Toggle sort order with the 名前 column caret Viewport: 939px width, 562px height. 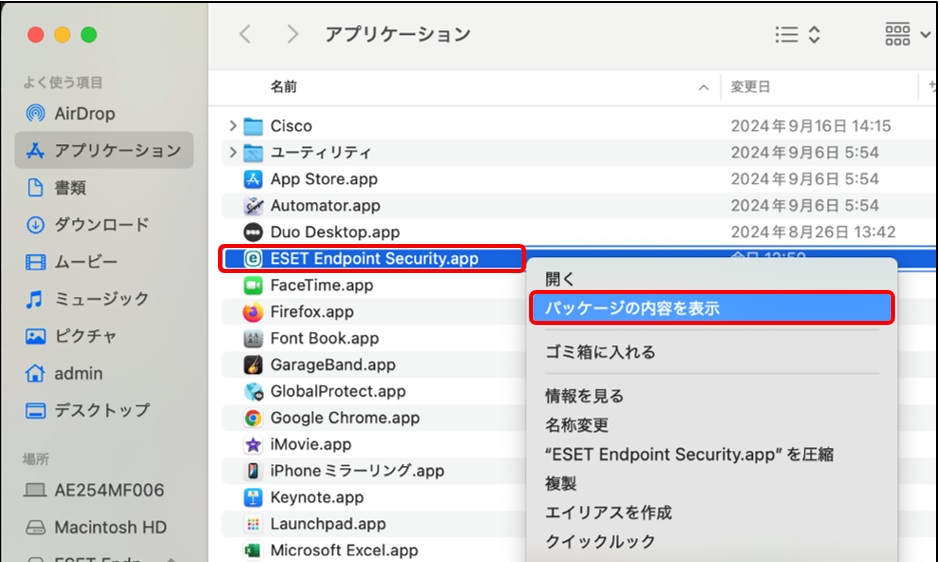click(704, 87)
